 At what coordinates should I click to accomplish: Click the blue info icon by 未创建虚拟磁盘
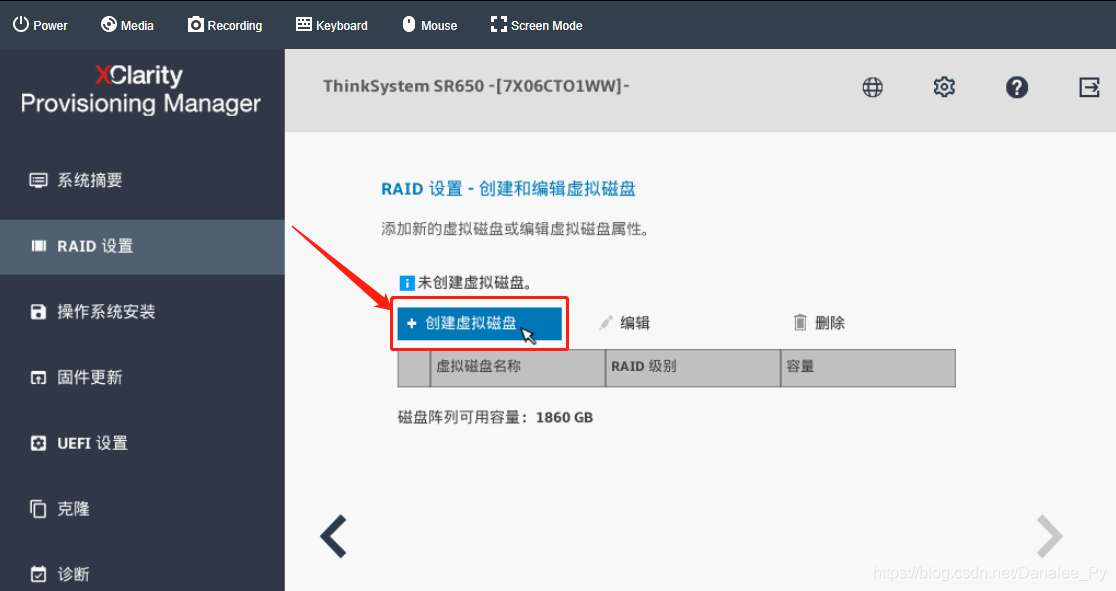[406, 283]
